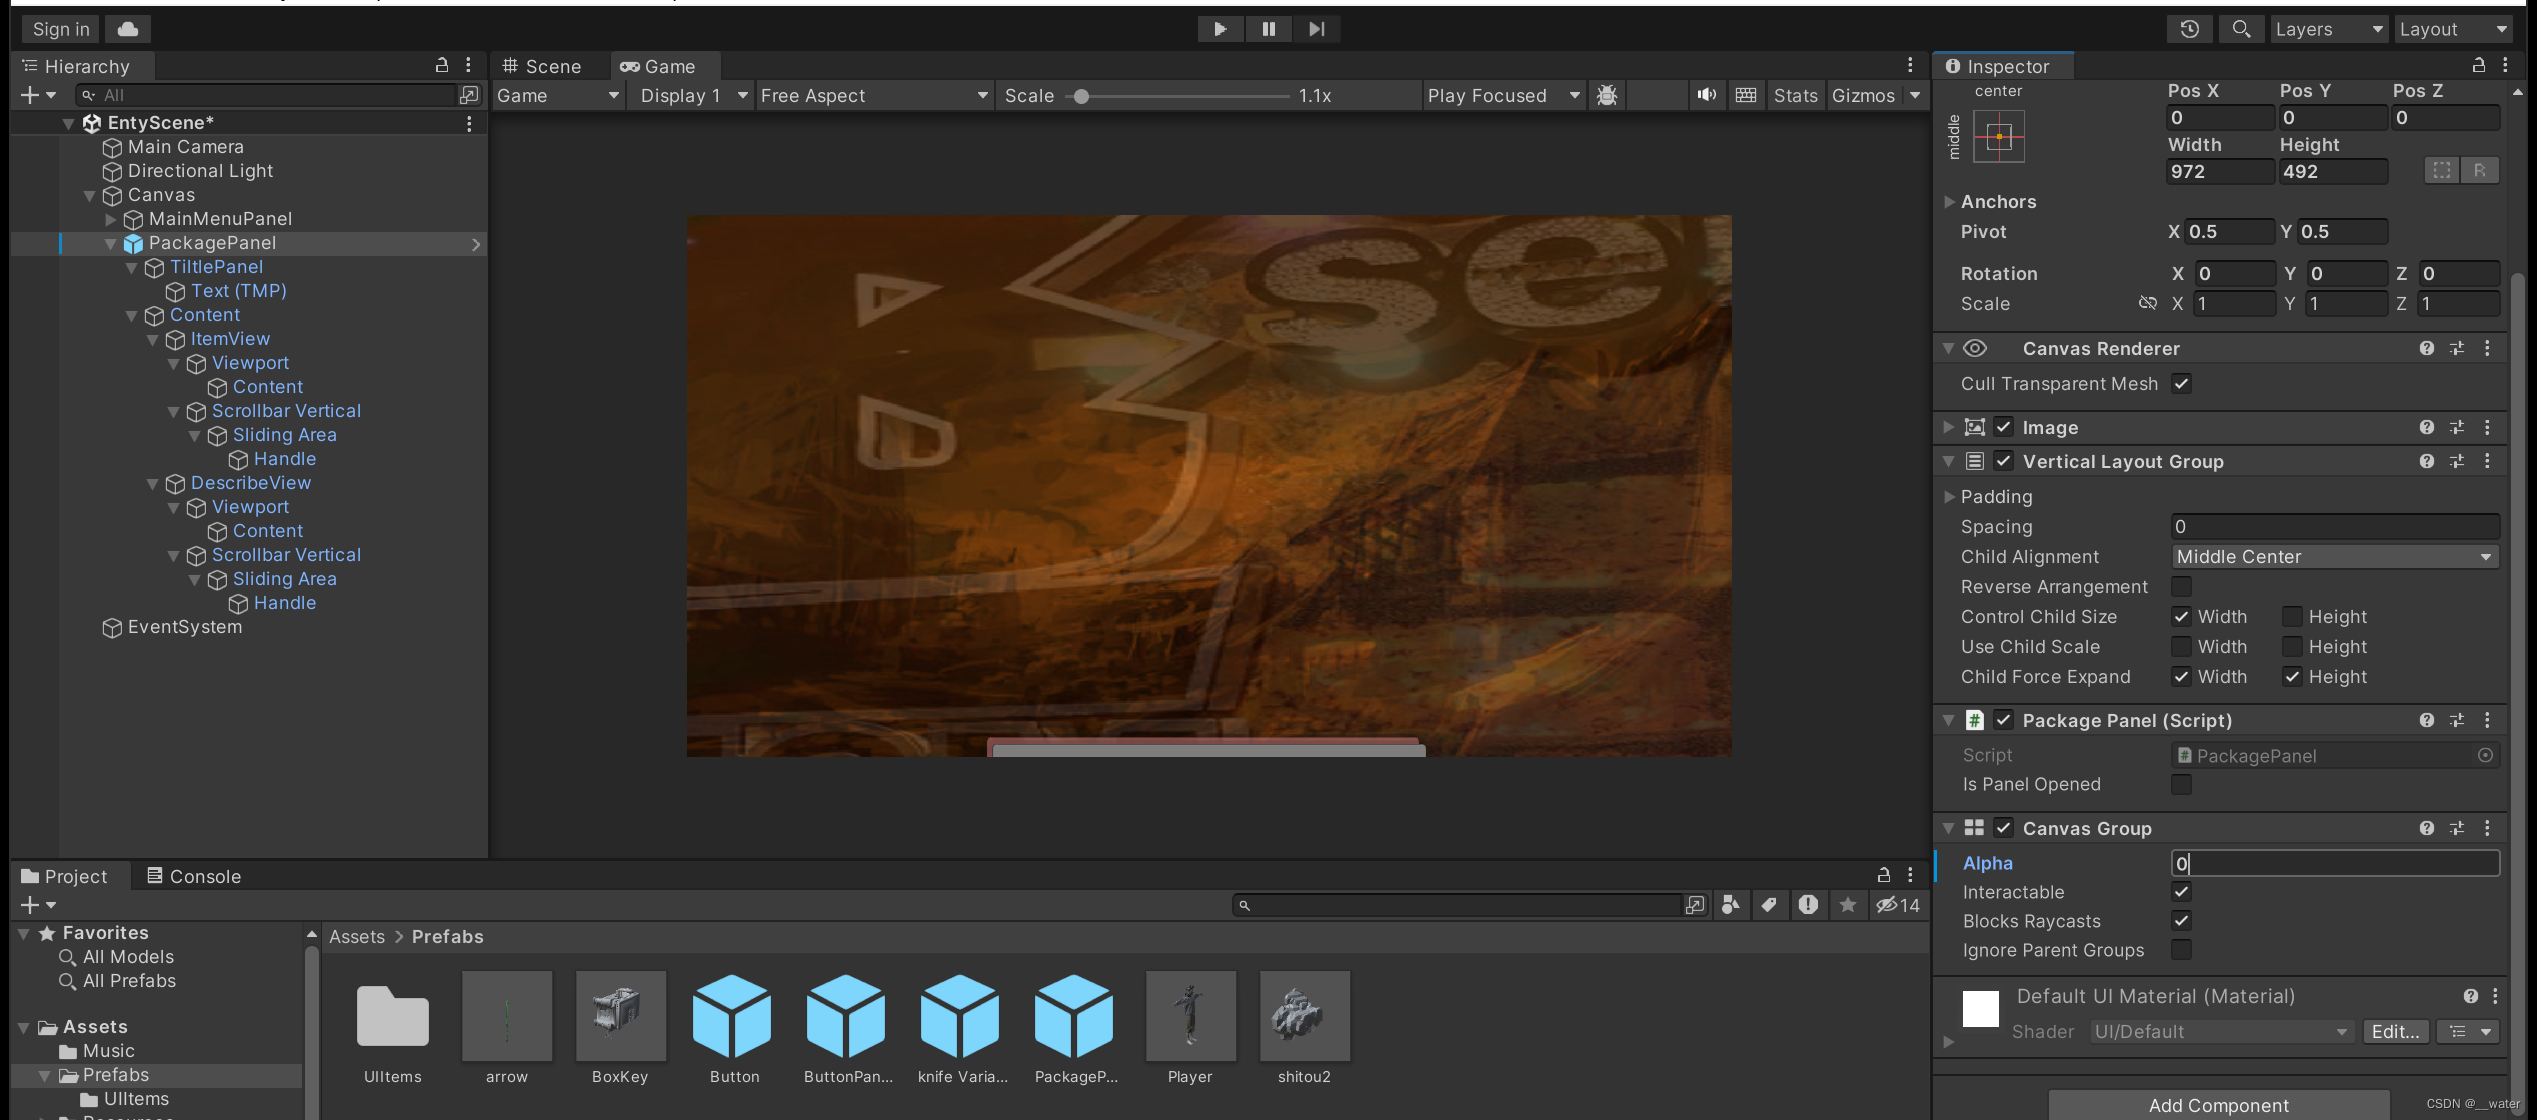The image size is (2537, 1120).
Task: Click the Add Component button
Action: (2218, 1105)
